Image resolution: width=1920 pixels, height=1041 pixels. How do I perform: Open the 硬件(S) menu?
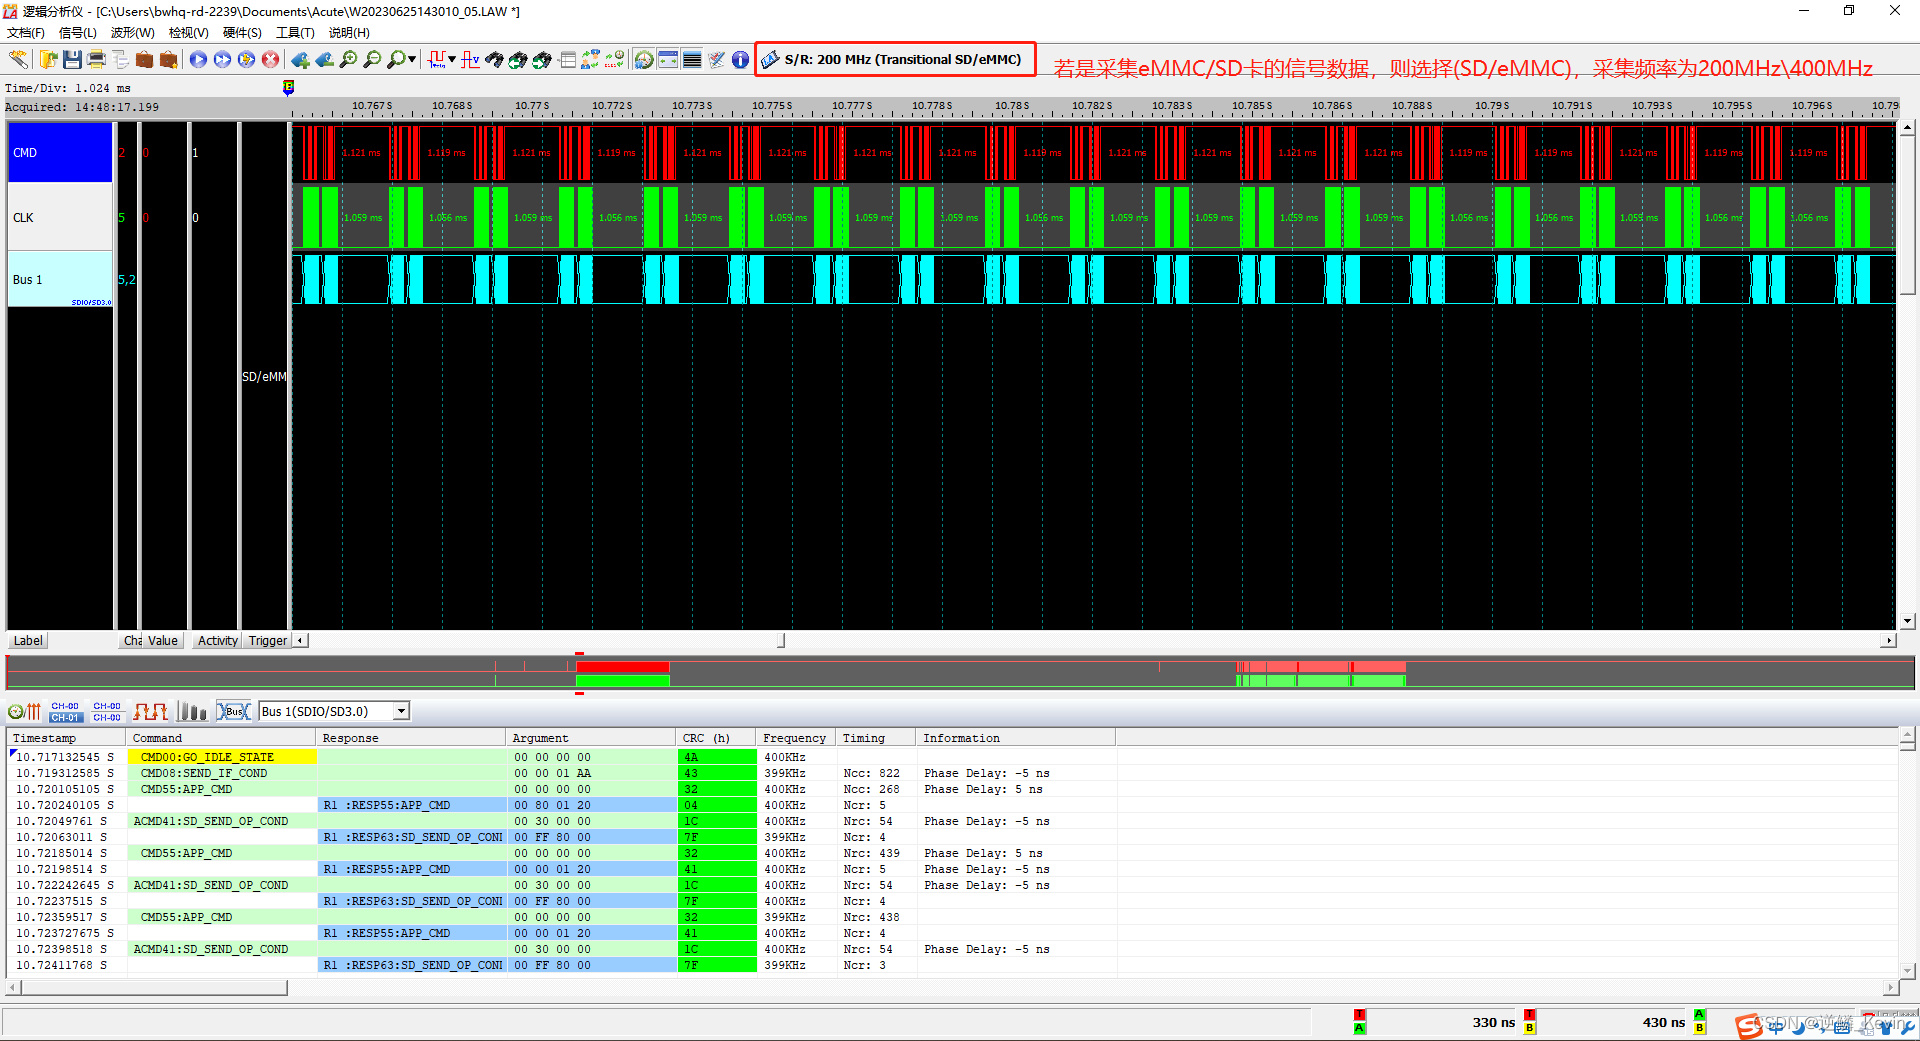click(242, 33)
